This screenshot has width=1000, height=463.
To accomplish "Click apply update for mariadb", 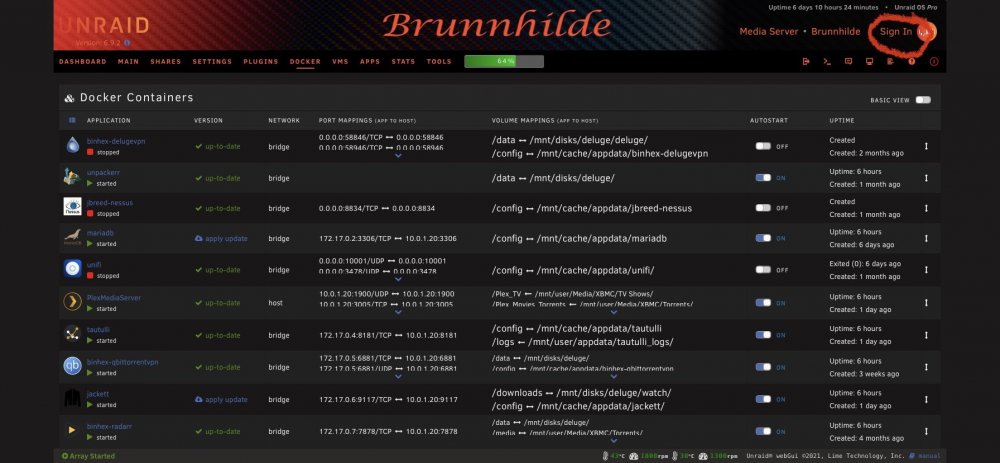I will [x=221, y=239].
